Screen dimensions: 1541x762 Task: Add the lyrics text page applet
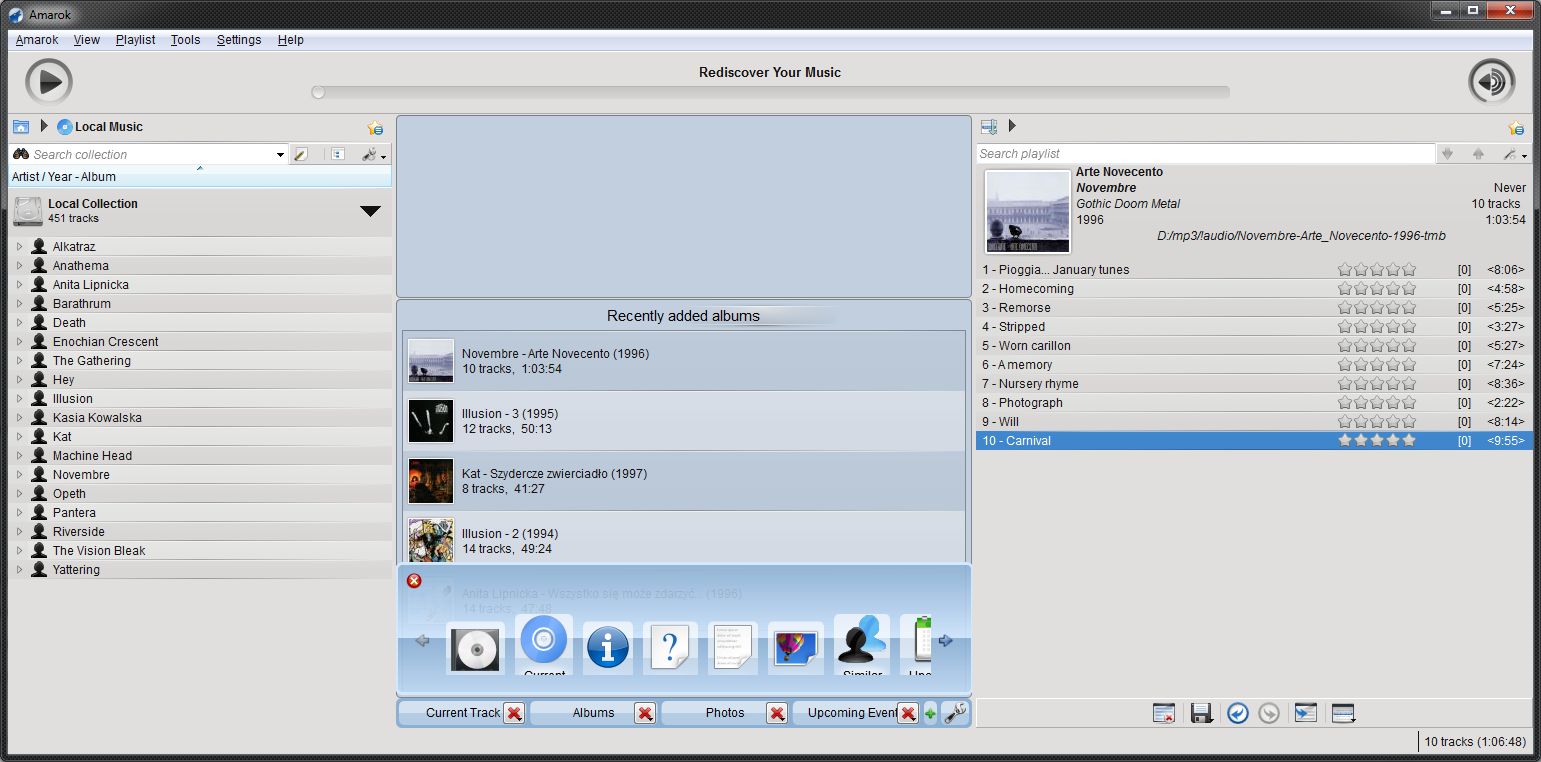point(733,648)
